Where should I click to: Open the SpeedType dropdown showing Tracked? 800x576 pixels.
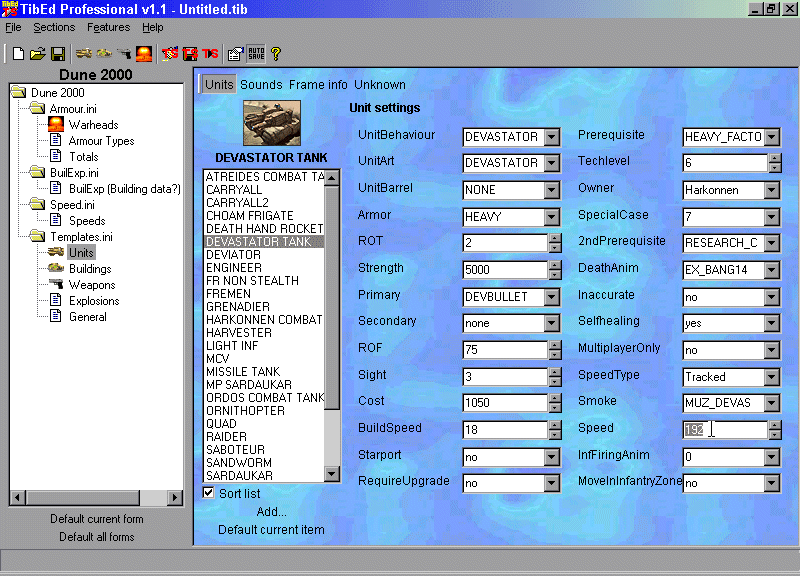772,377
